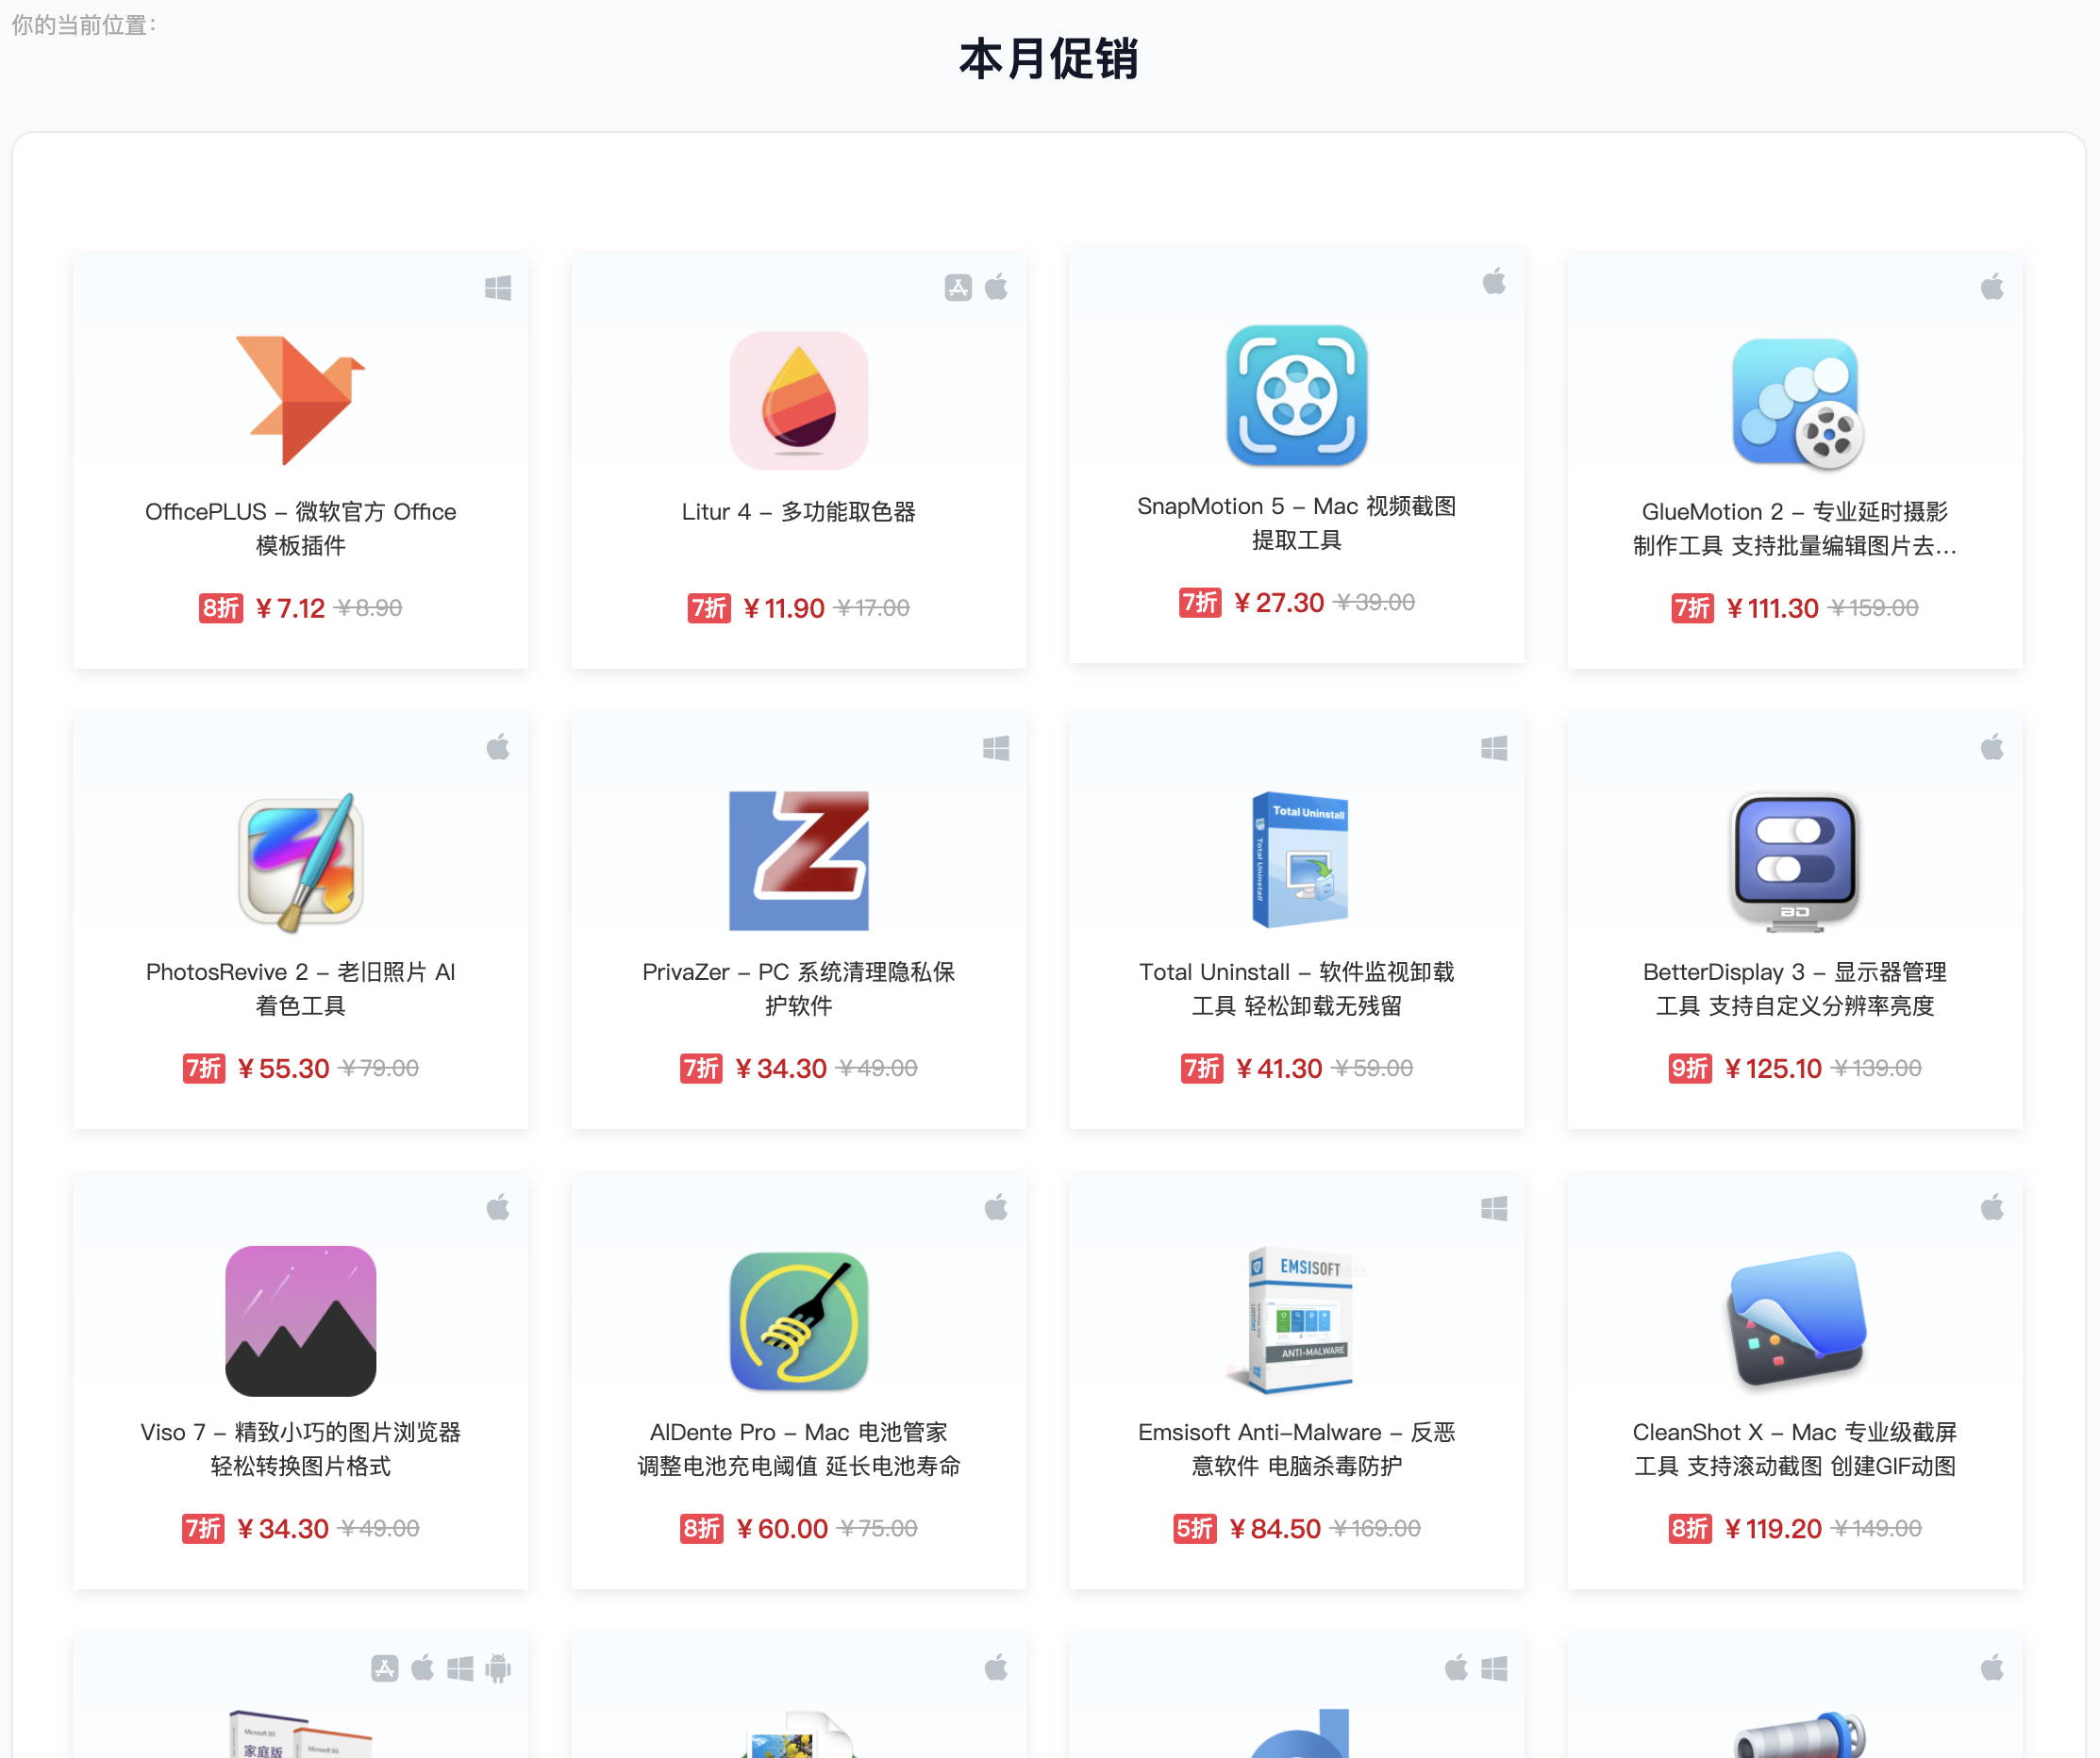Open the Litur 4 多功能取色器 title
This screenshot has width=2100, height=1758.
coord(798,511)
